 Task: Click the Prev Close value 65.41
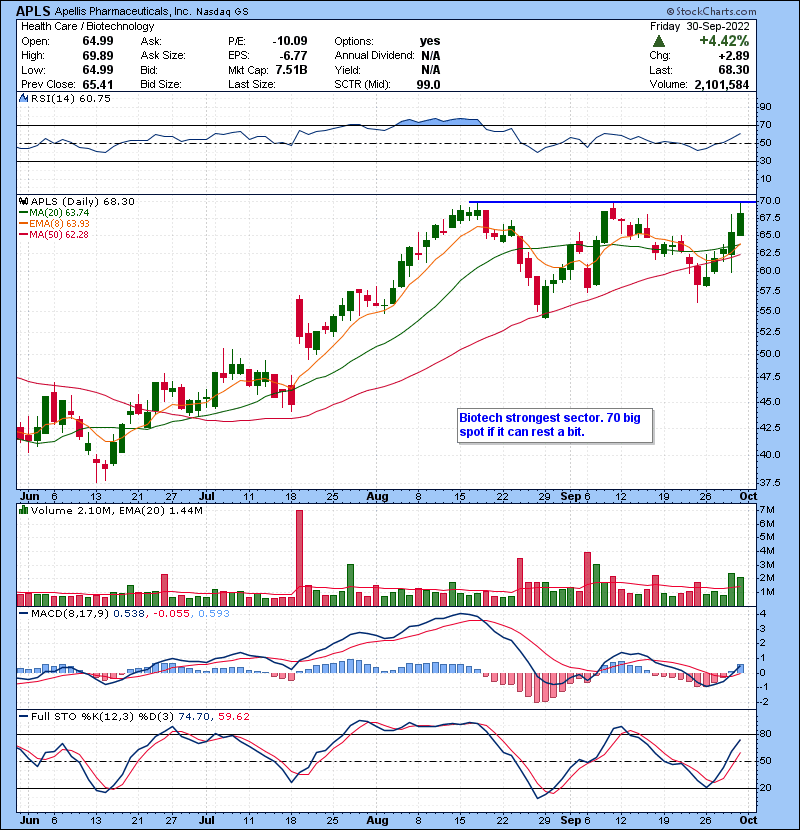(97, 84)
